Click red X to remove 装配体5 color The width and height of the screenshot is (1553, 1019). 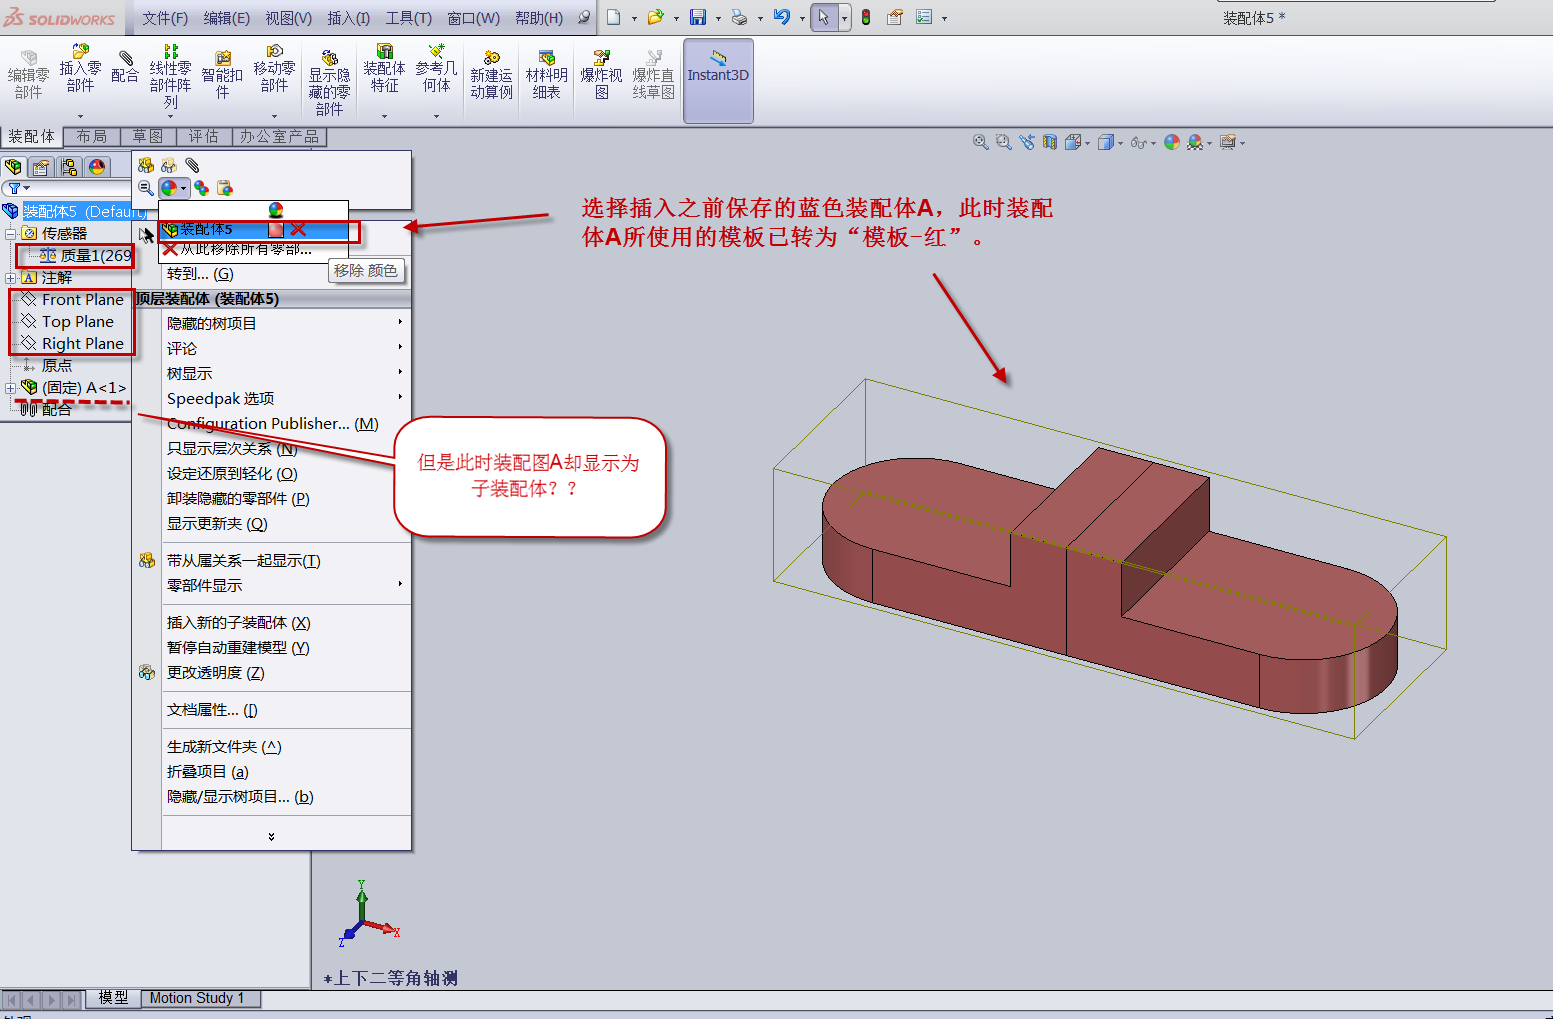298,230
